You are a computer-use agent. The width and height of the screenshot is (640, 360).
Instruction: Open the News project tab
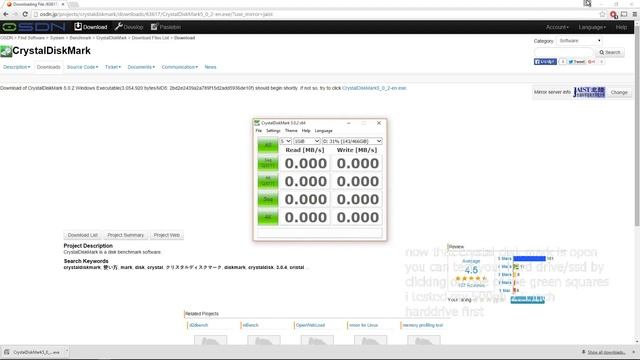(210, 67)
